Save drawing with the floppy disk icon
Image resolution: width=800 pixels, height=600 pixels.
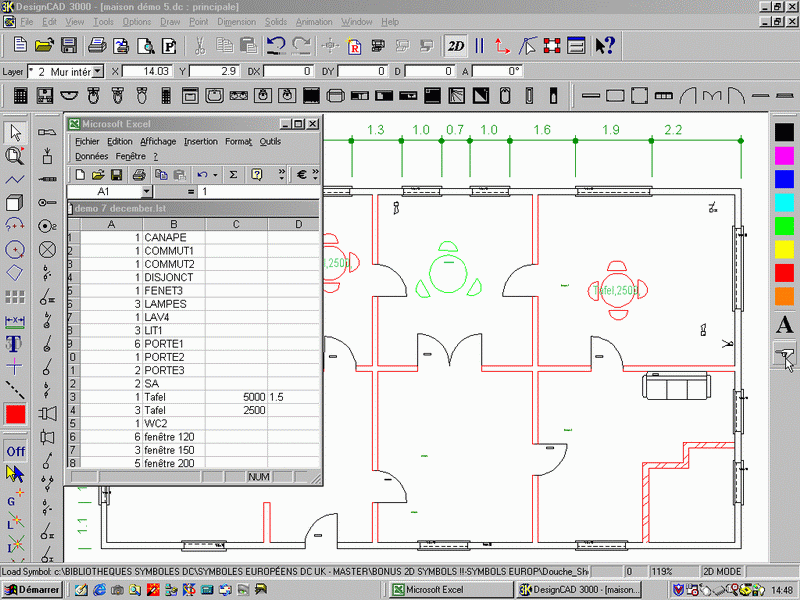point(69,45)
